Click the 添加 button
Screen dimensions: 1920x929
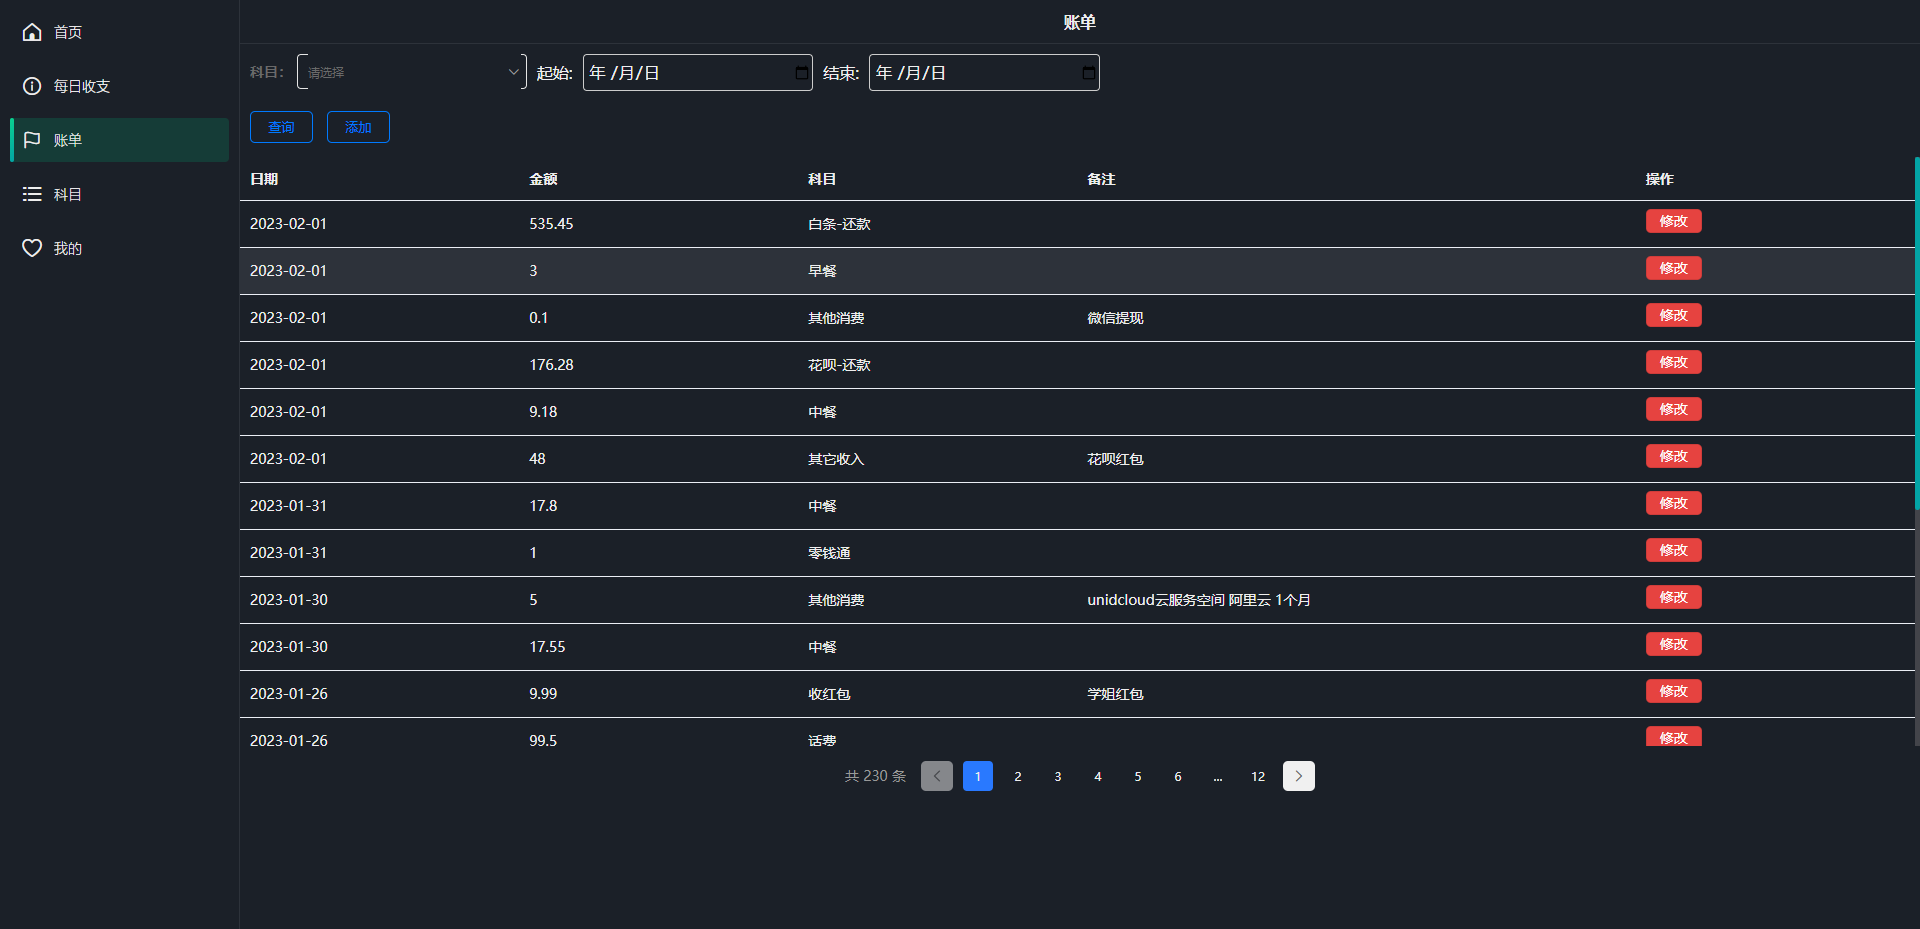click(x=358, y=127)
